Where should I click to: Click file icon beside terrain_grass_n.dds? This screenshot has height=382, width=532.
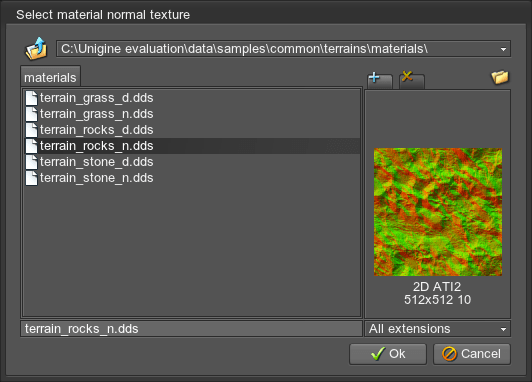pos(31,114)
